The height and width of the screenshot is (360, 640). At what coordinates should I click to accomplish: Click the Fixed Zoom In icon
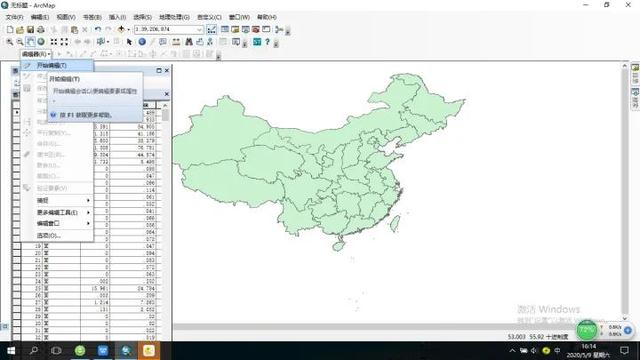[x=54, y=42]
